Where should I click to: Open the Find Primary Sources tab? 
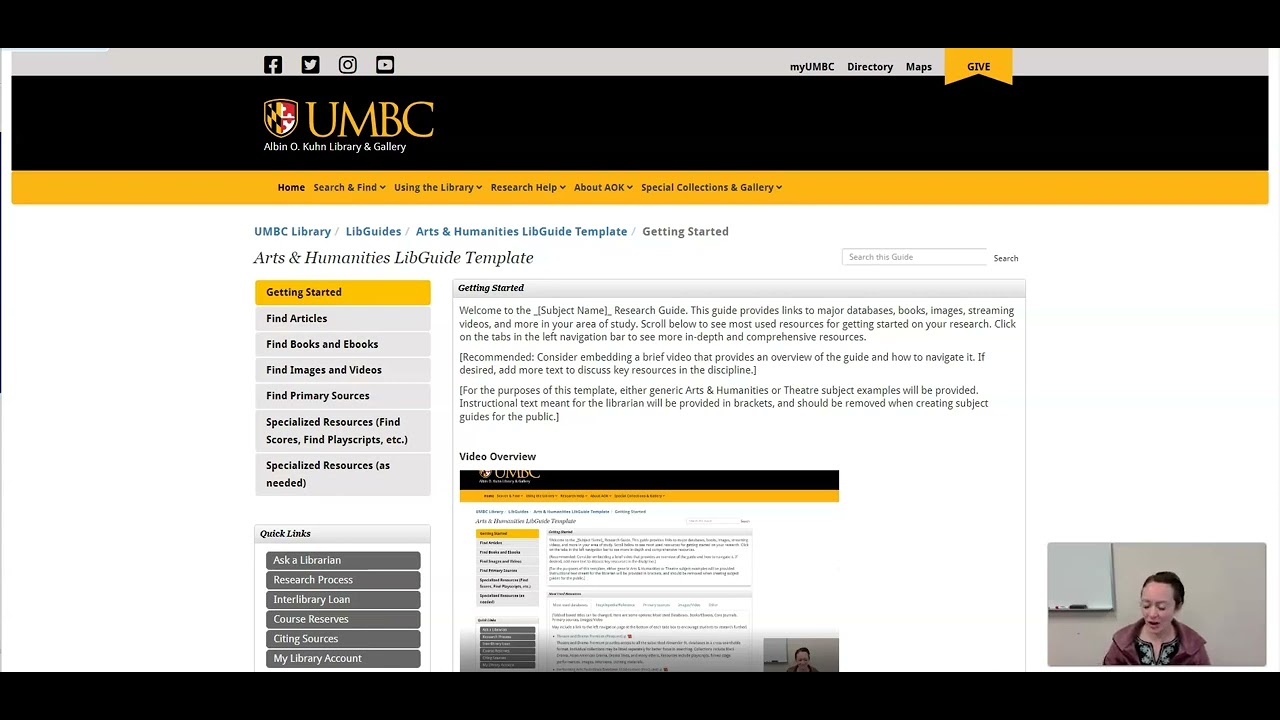click(343, 396)
